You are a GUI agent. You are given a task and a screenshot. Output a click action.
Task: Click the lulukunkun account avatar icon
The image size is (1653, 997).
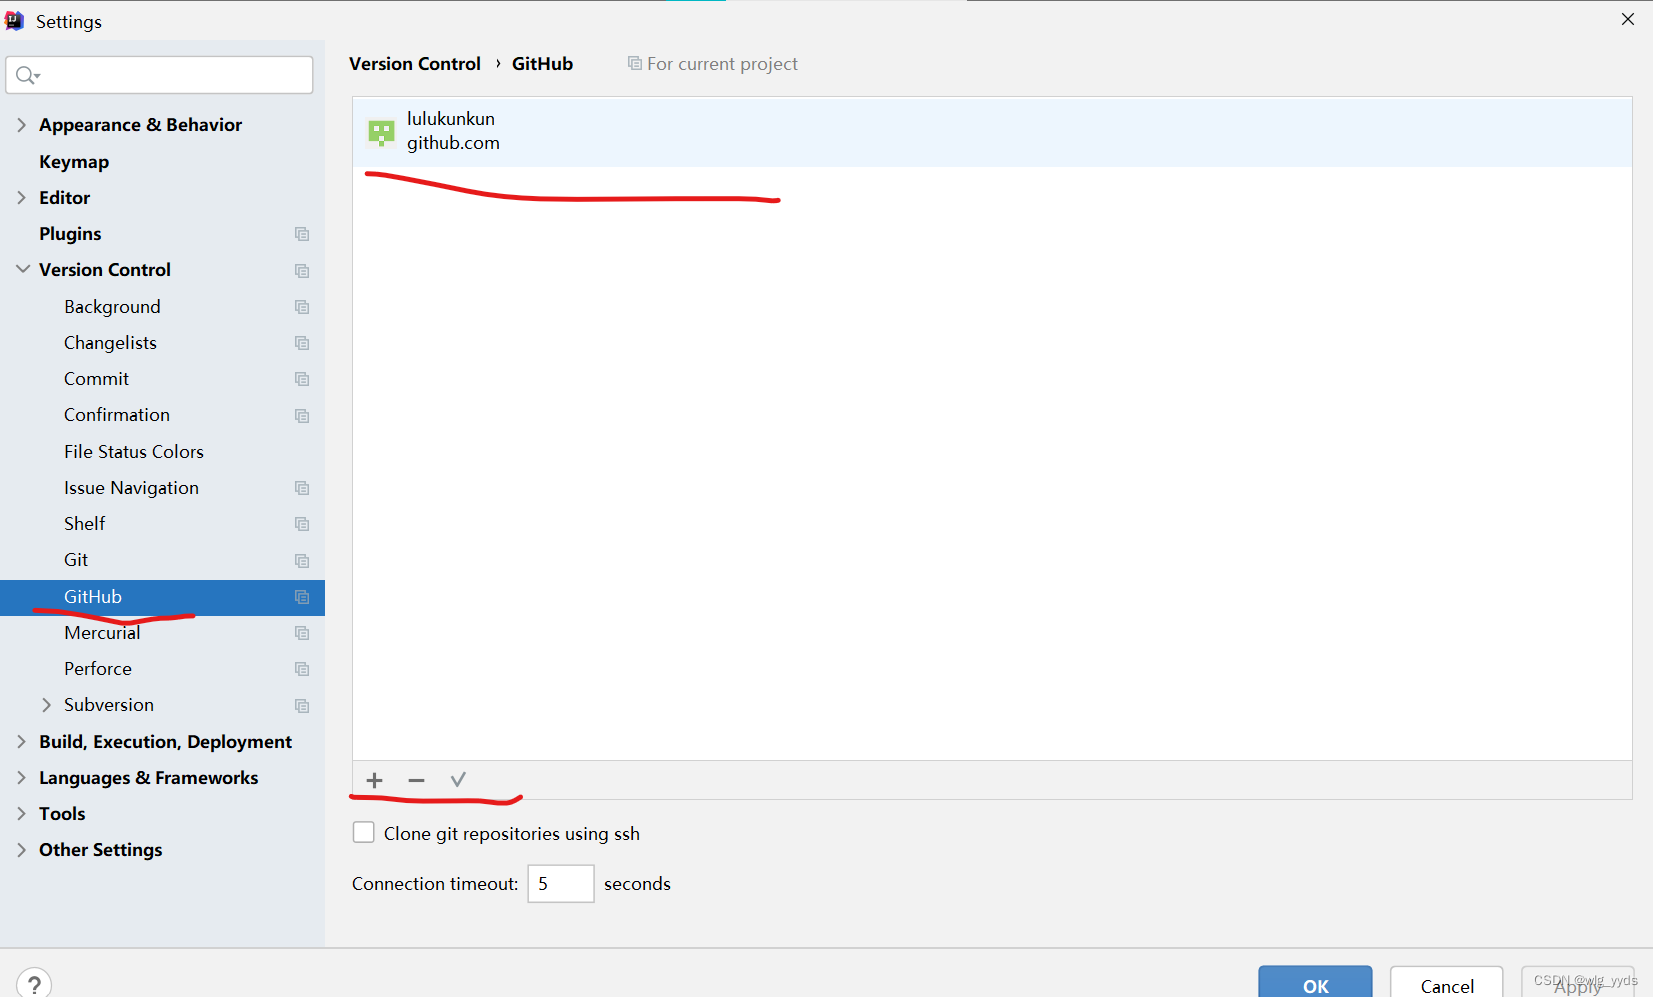pos(381,133)
